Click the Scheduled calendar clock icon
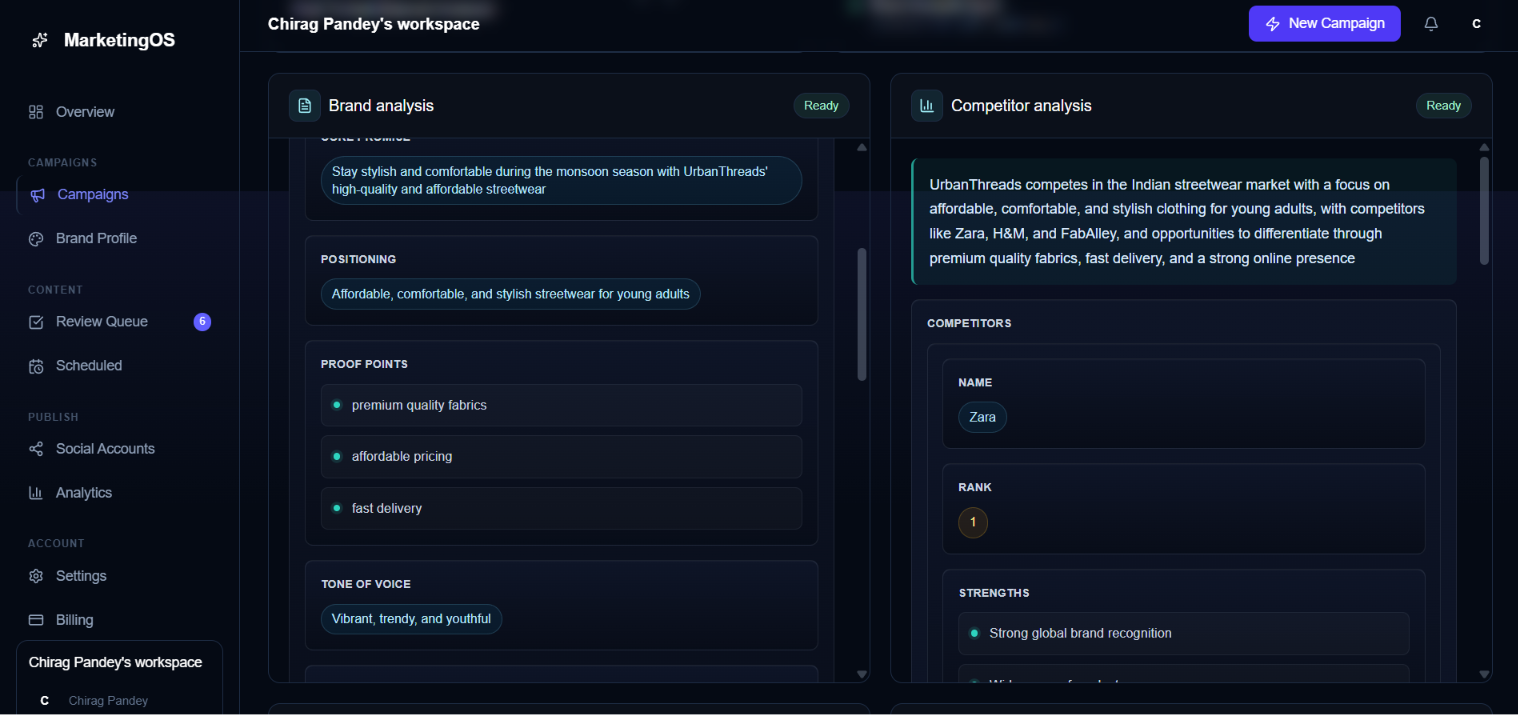 pyautogui.click(x=36, y=366)
